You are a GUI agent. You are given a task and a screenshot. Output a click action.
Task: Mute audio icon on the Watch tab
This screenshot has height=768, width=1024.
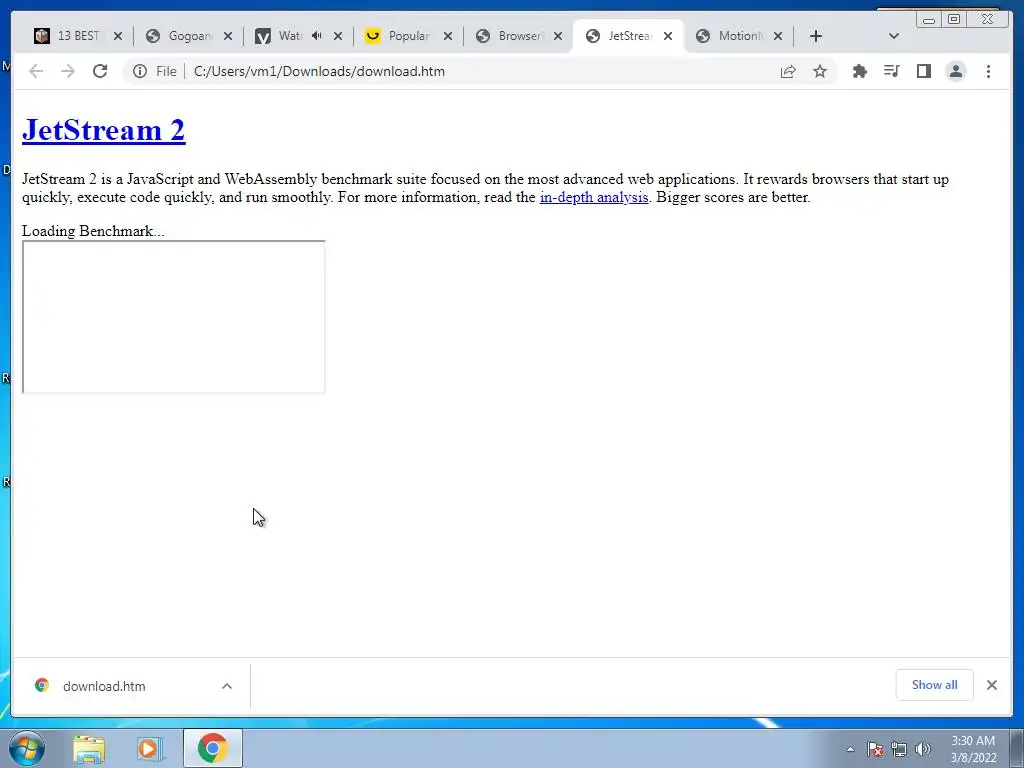317,36
